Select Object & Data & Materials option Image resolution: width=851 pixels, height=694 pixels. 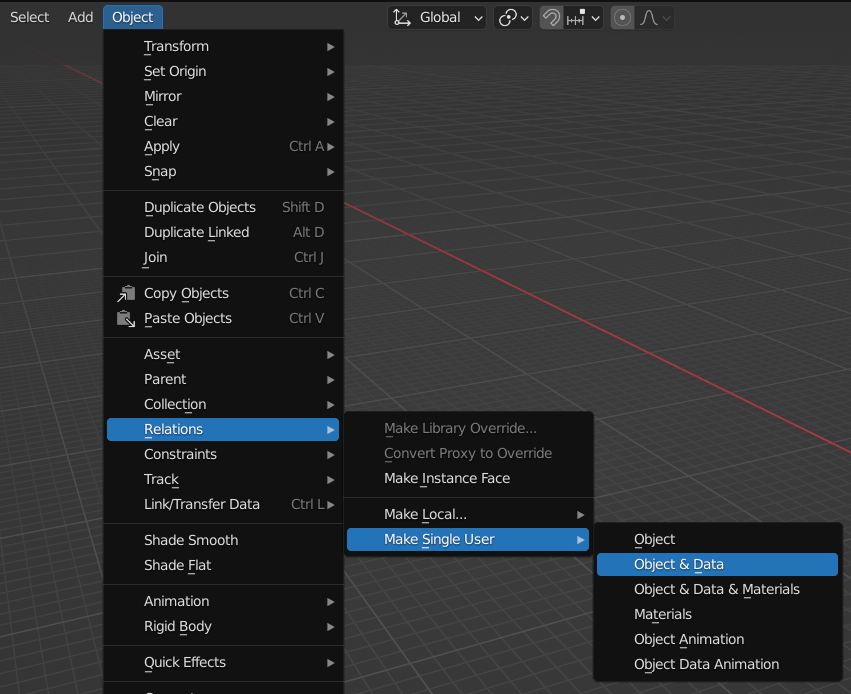point(717,589)
